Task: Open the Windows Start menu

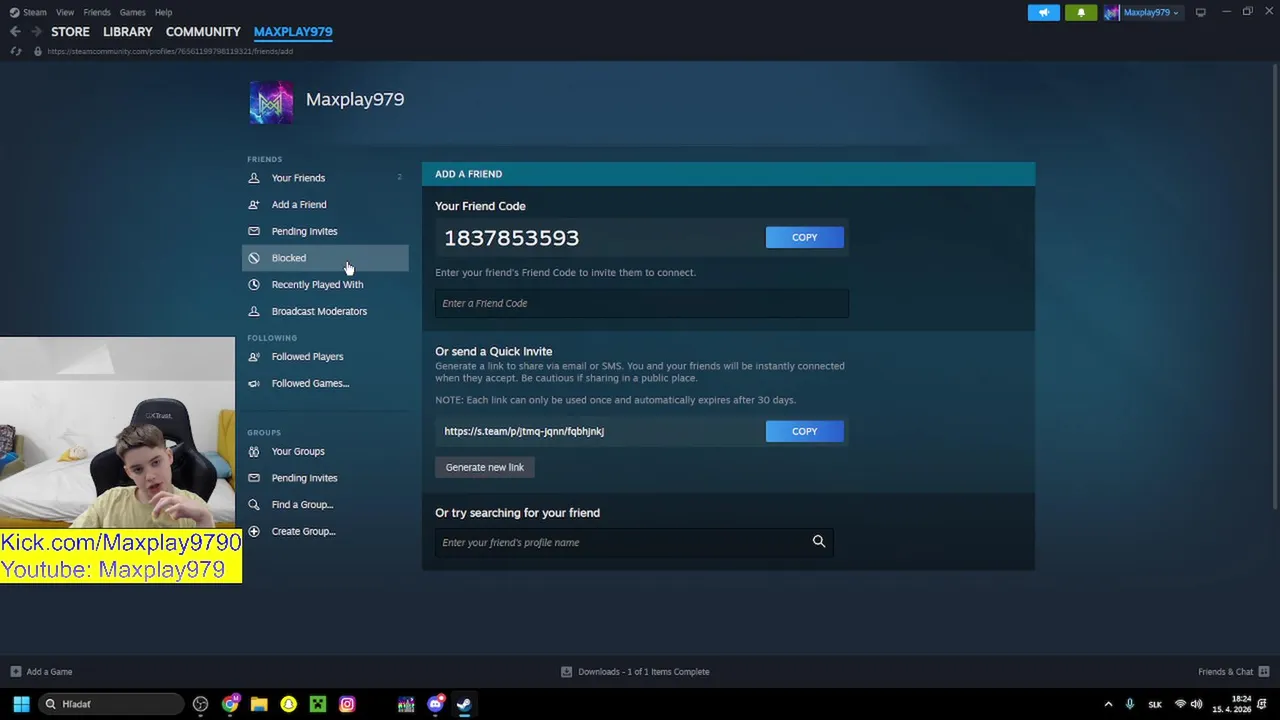Action: (x=21, y=704)
